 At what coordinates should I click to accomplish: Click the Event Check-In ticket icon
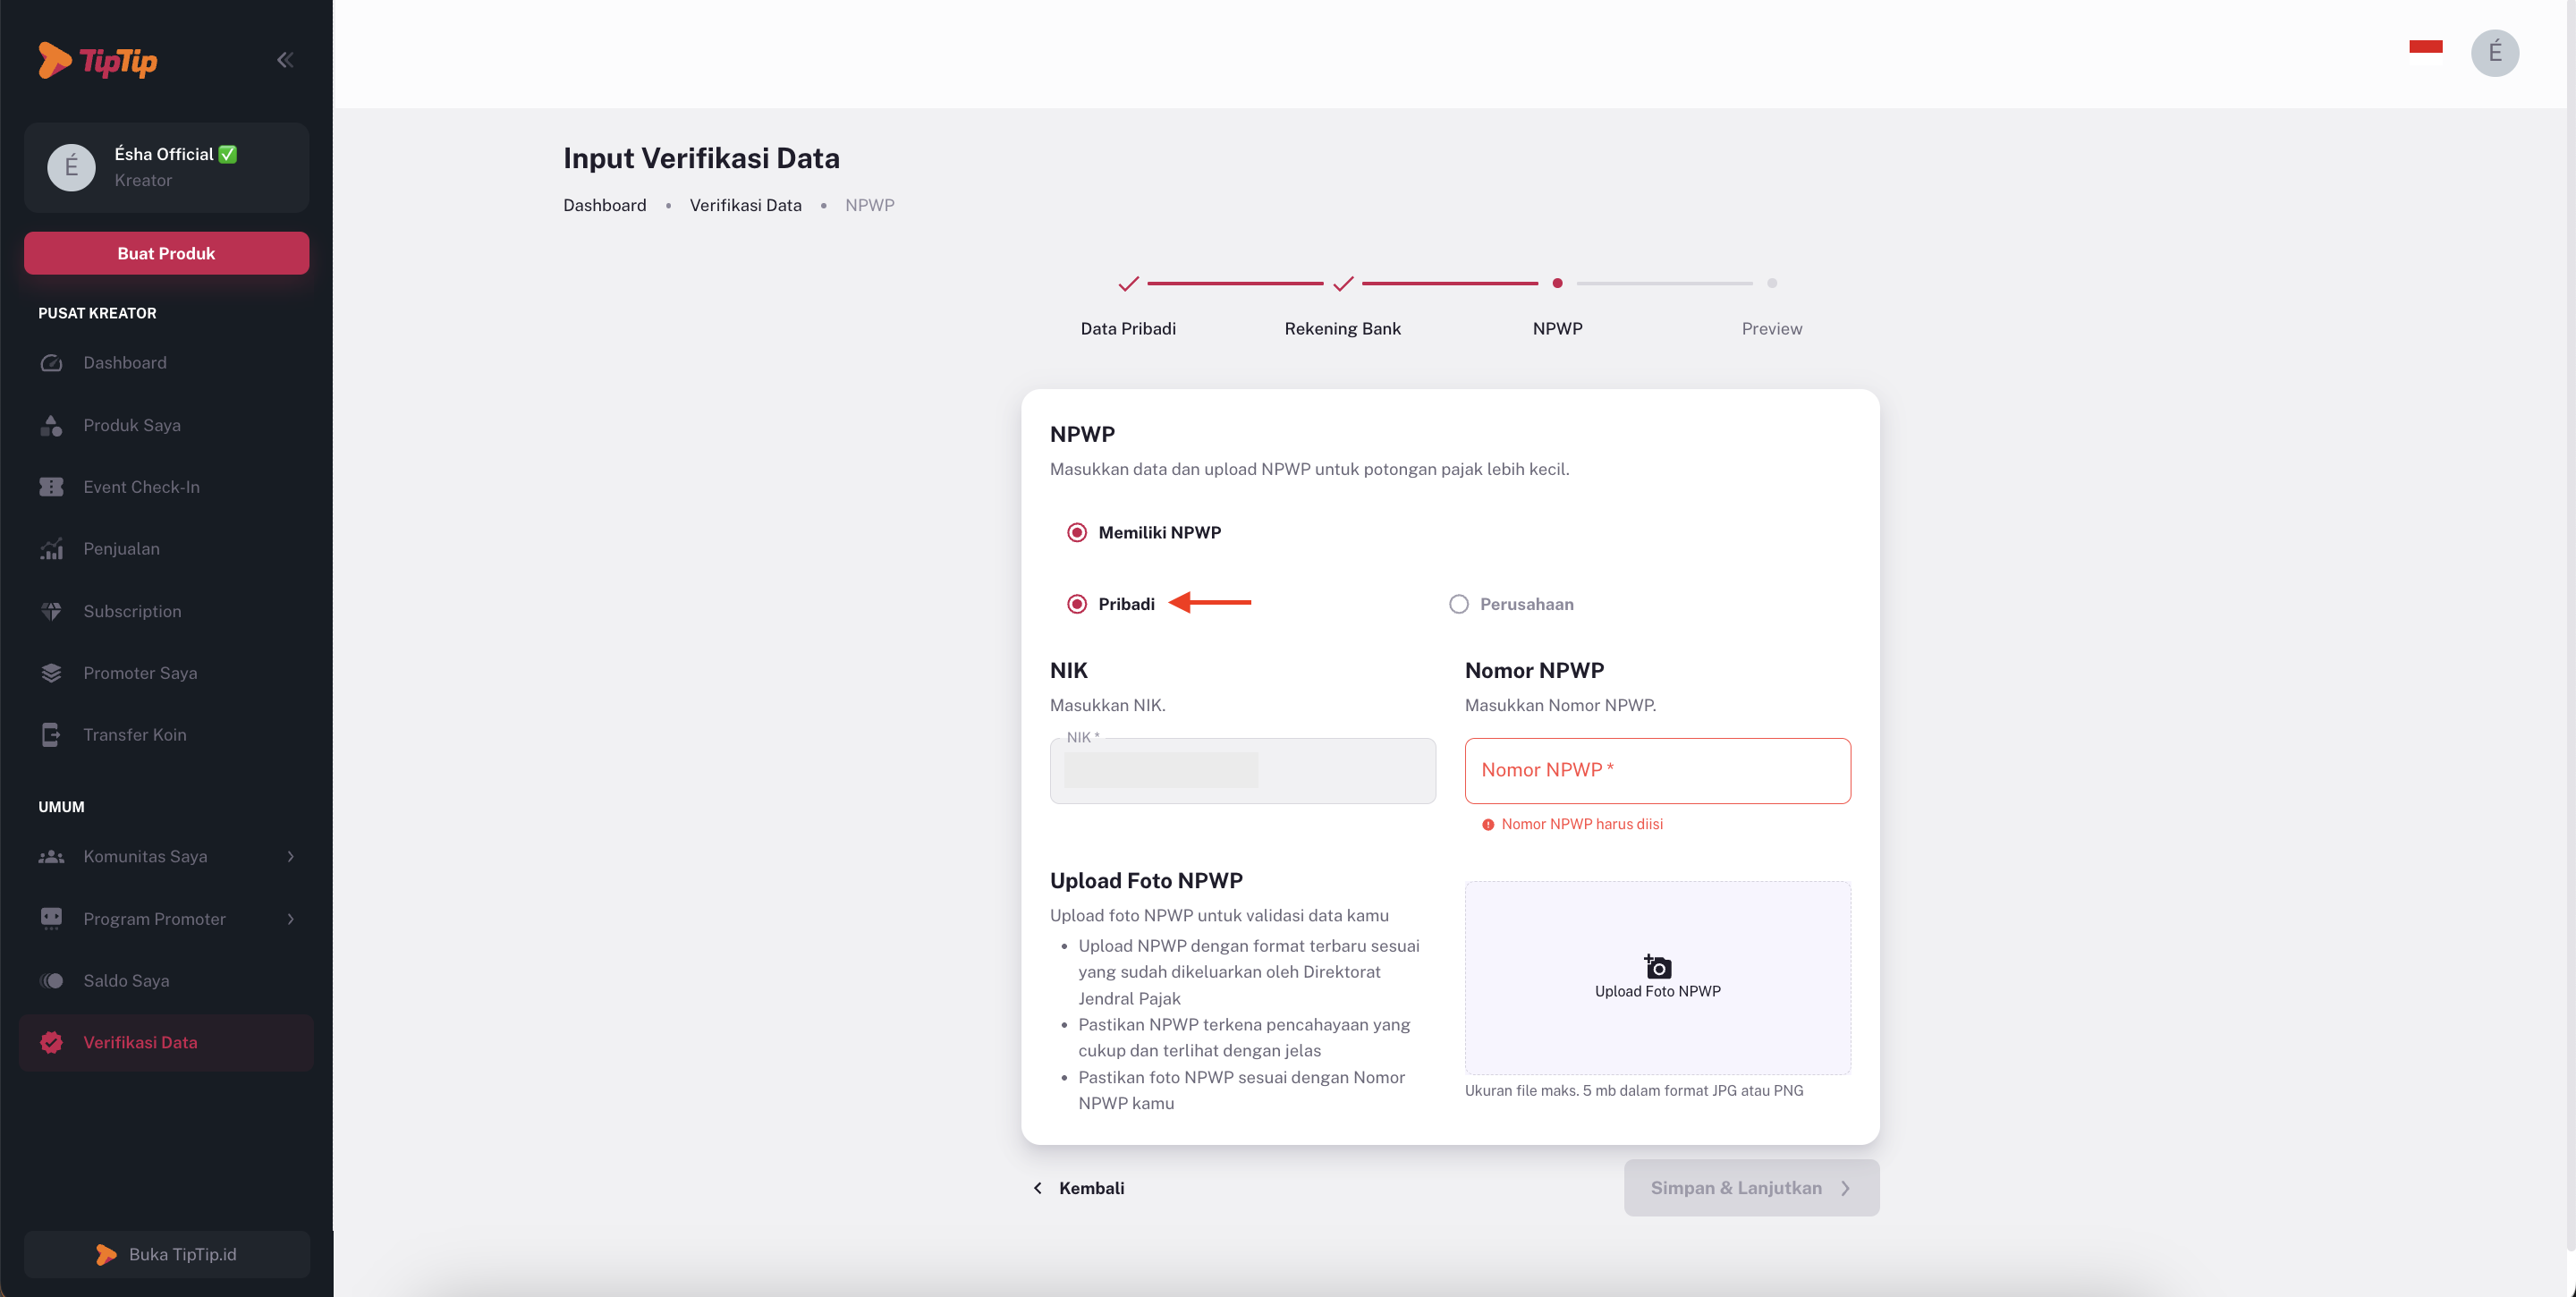tap(51, 487)
